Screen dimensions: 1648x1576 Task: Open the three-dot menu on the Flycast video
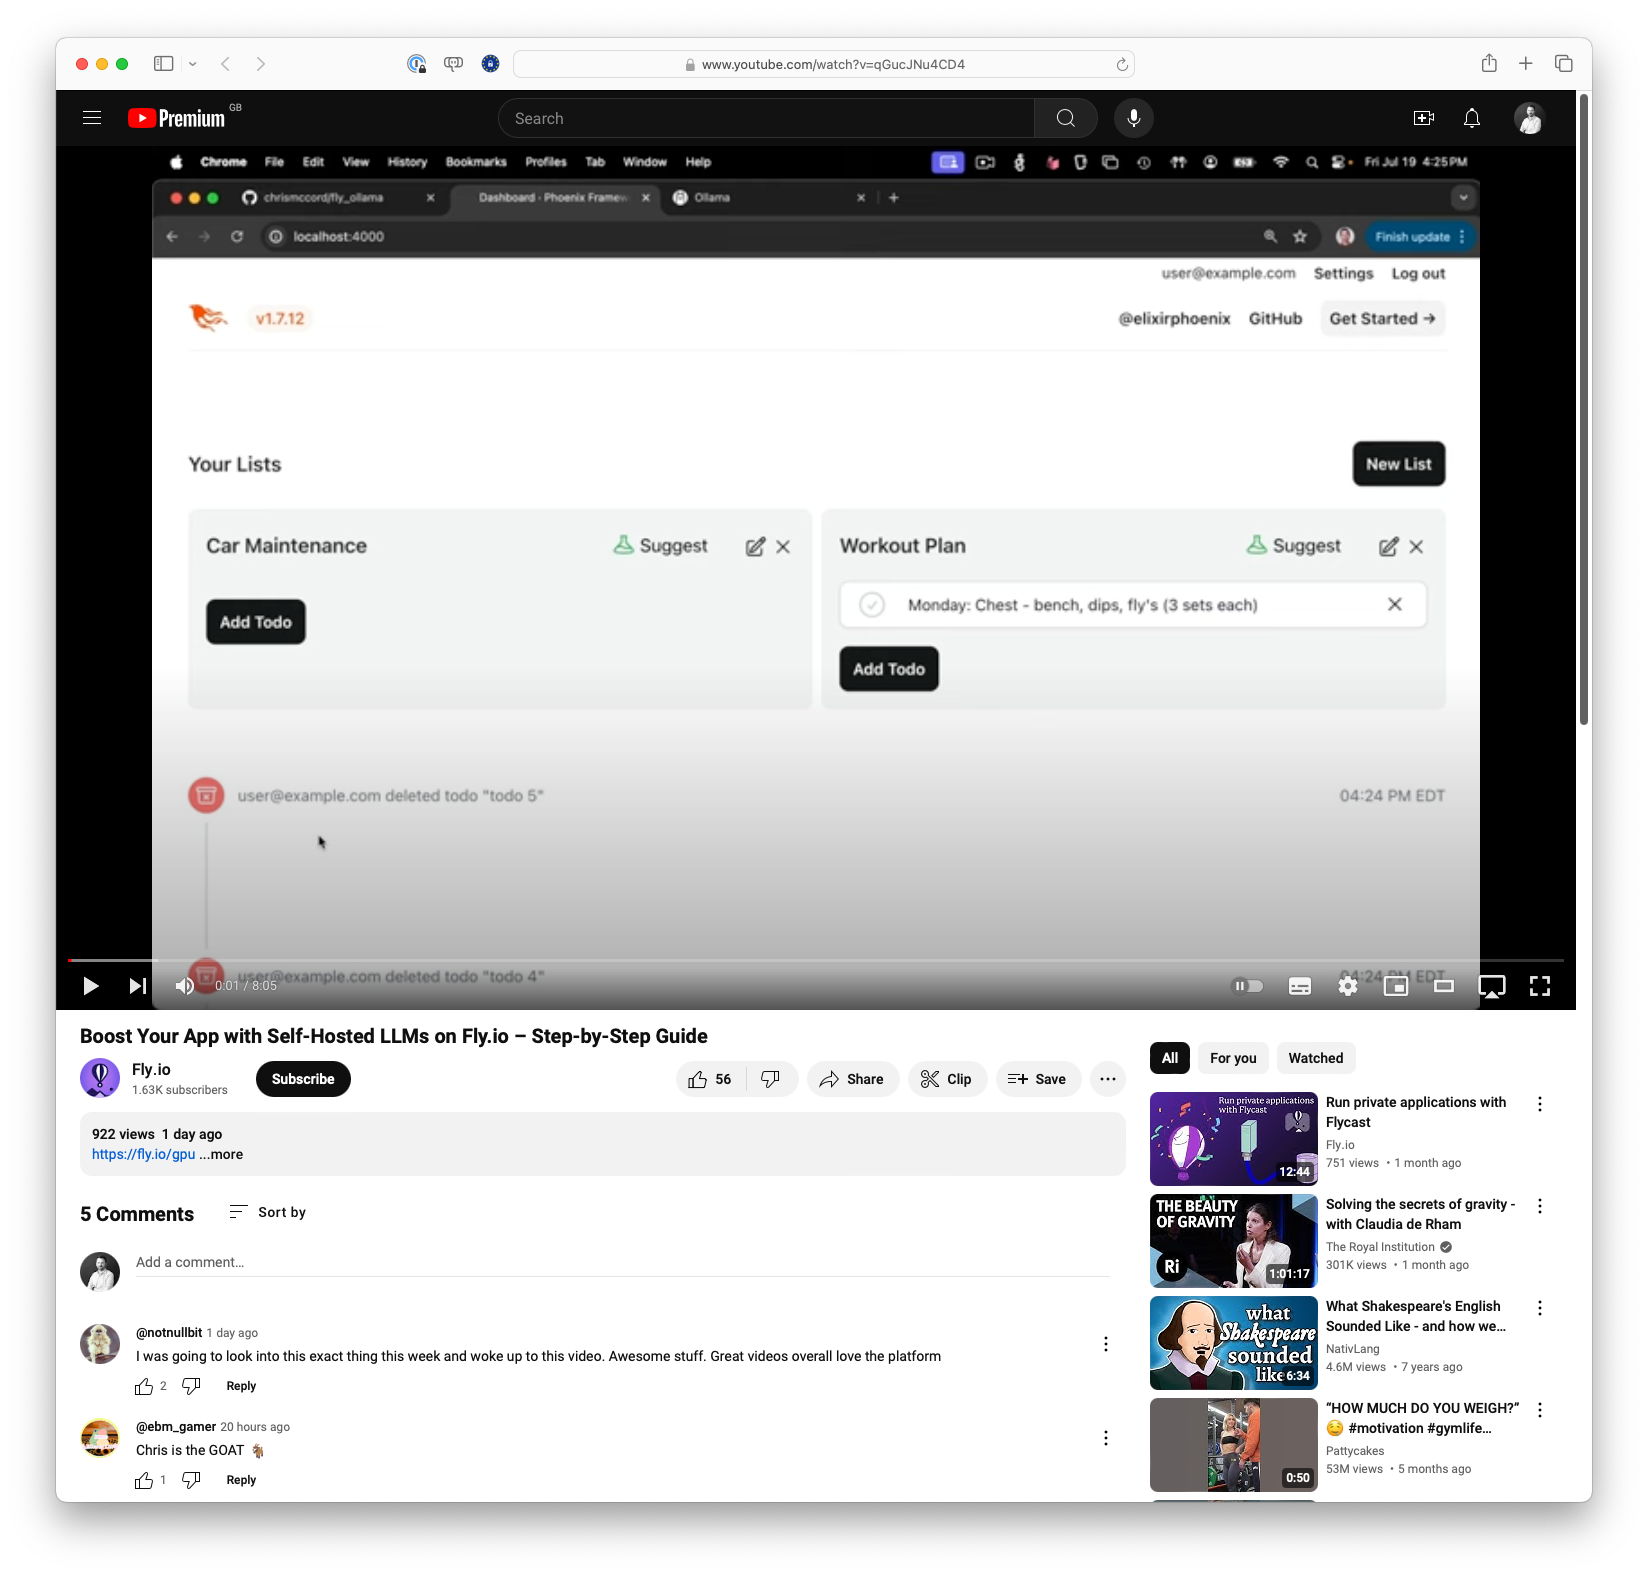click(1539, 1104)
